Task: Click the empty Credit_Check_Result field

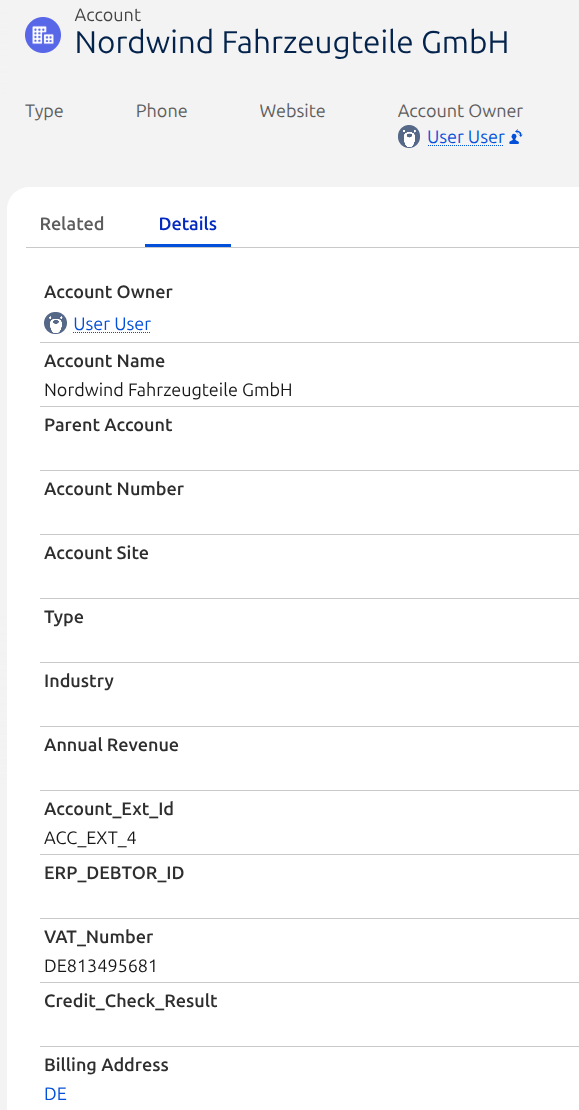Action: tap(309, 1015)
